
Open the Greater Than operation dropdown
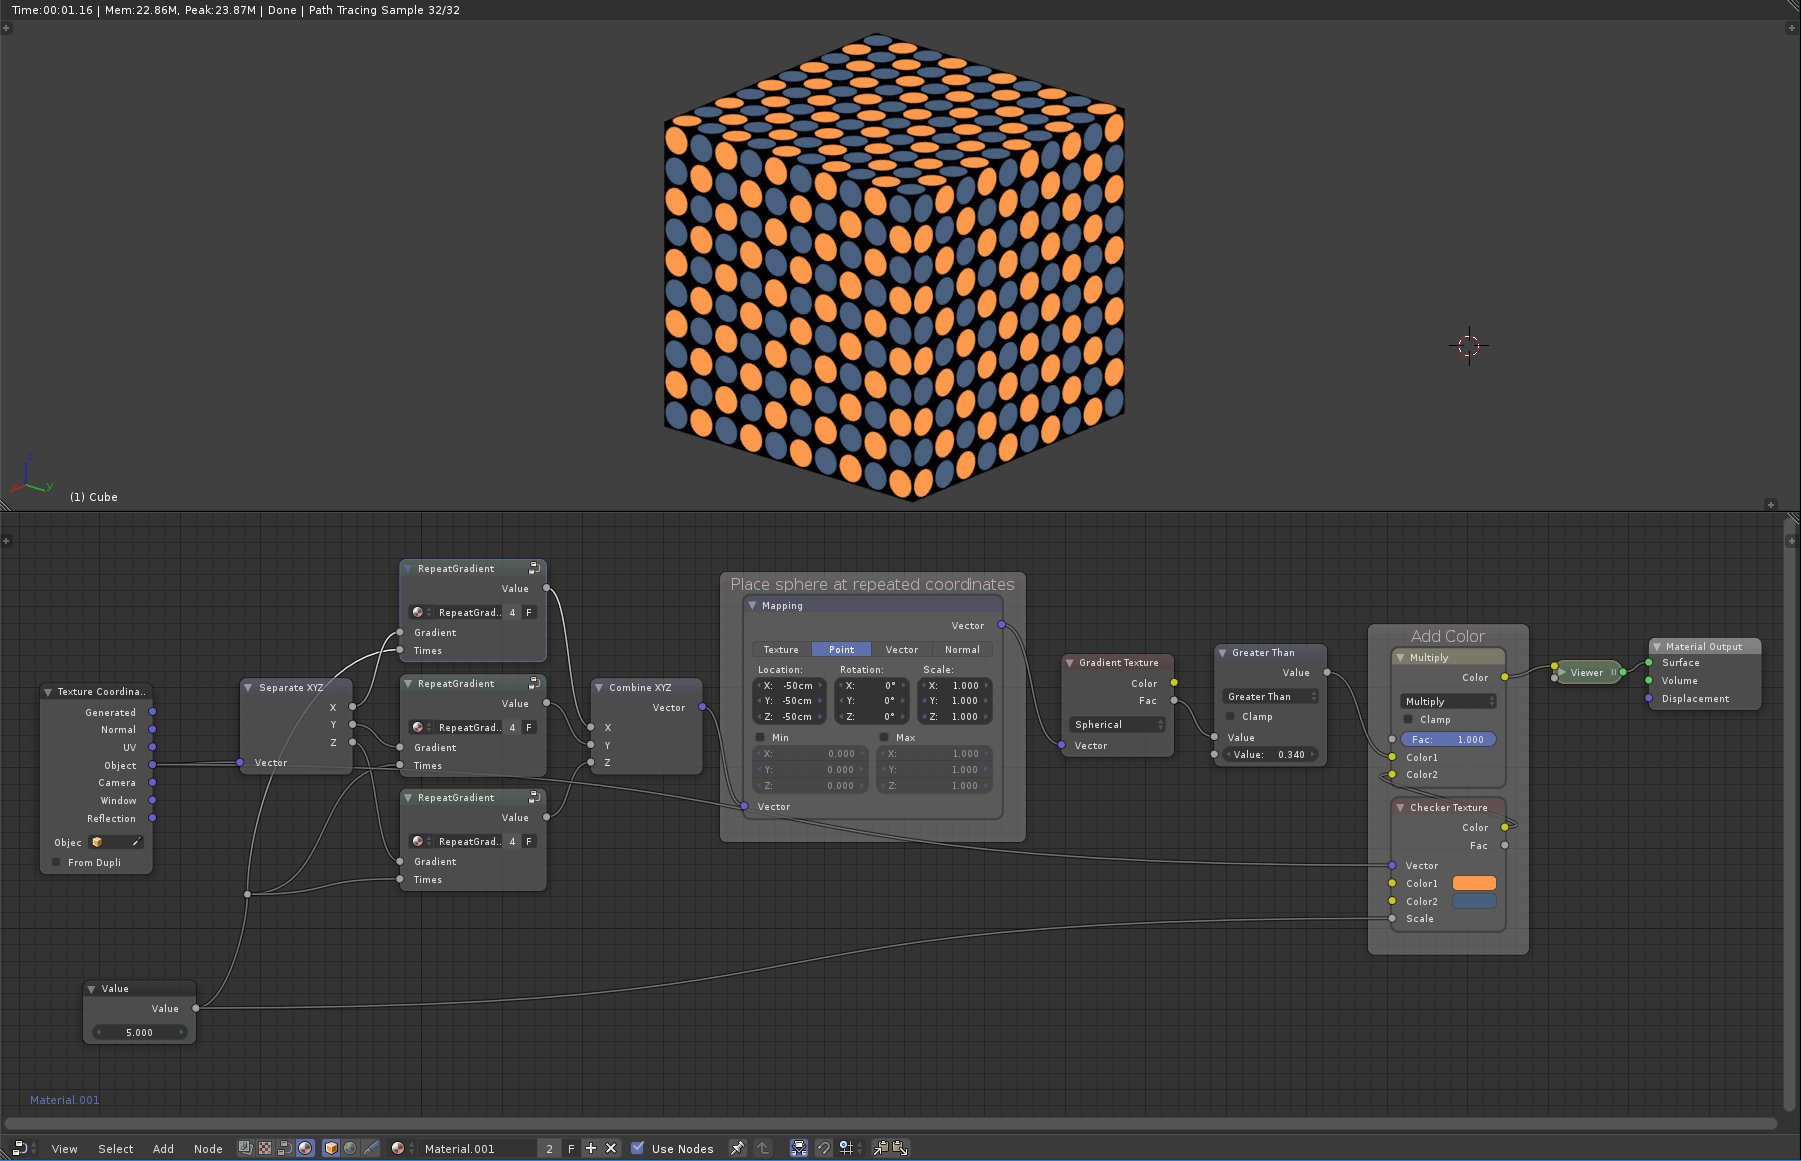(1270, 696)
